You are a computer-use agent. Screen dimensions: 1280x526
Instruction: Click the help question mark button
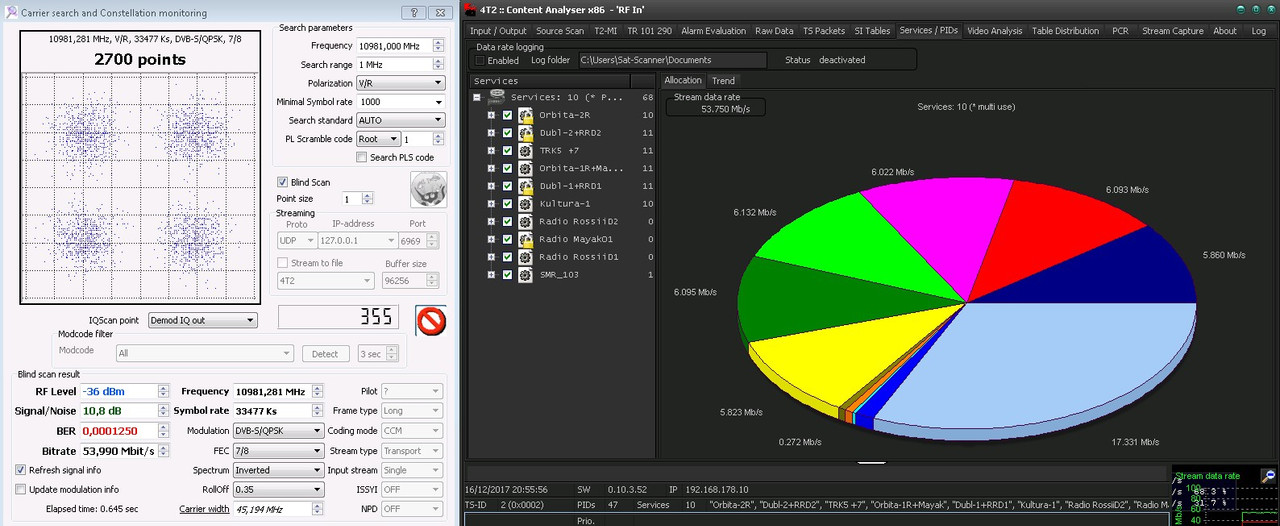click(414, 12)
